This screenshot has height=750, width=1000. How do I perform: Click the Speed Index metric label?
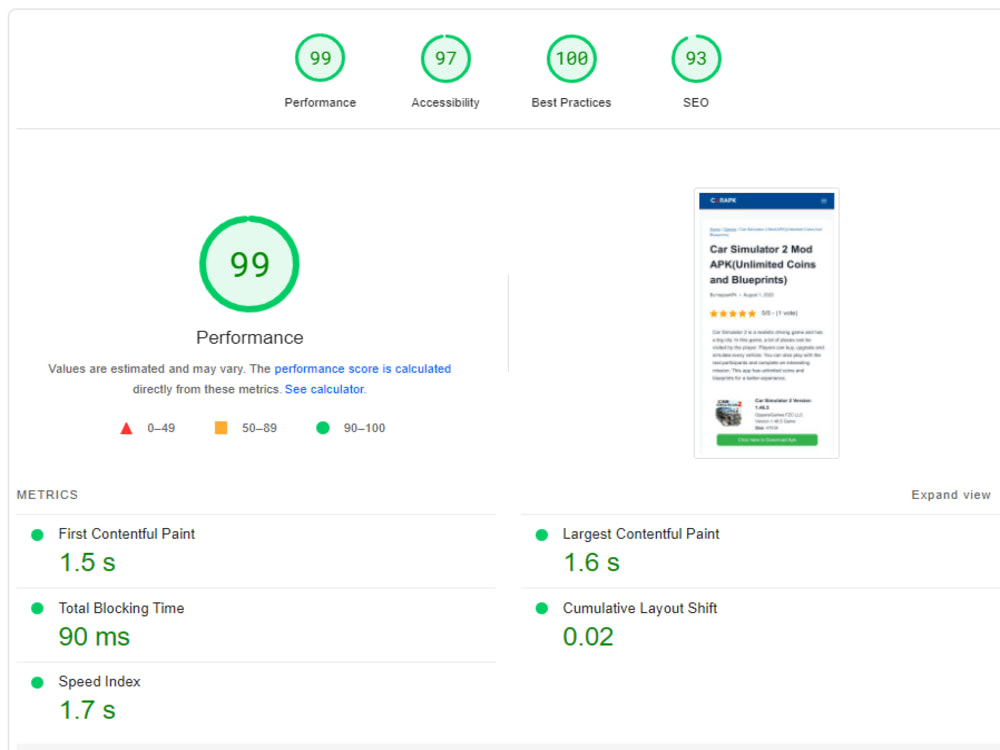(x=99, y=682)
